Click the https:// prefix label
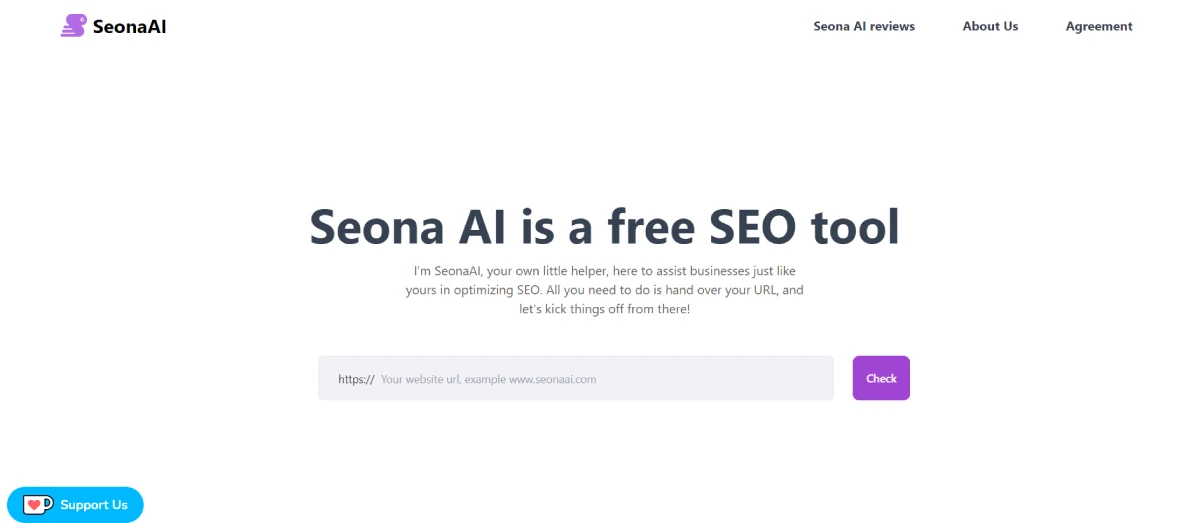 click(x=356, y=379)
